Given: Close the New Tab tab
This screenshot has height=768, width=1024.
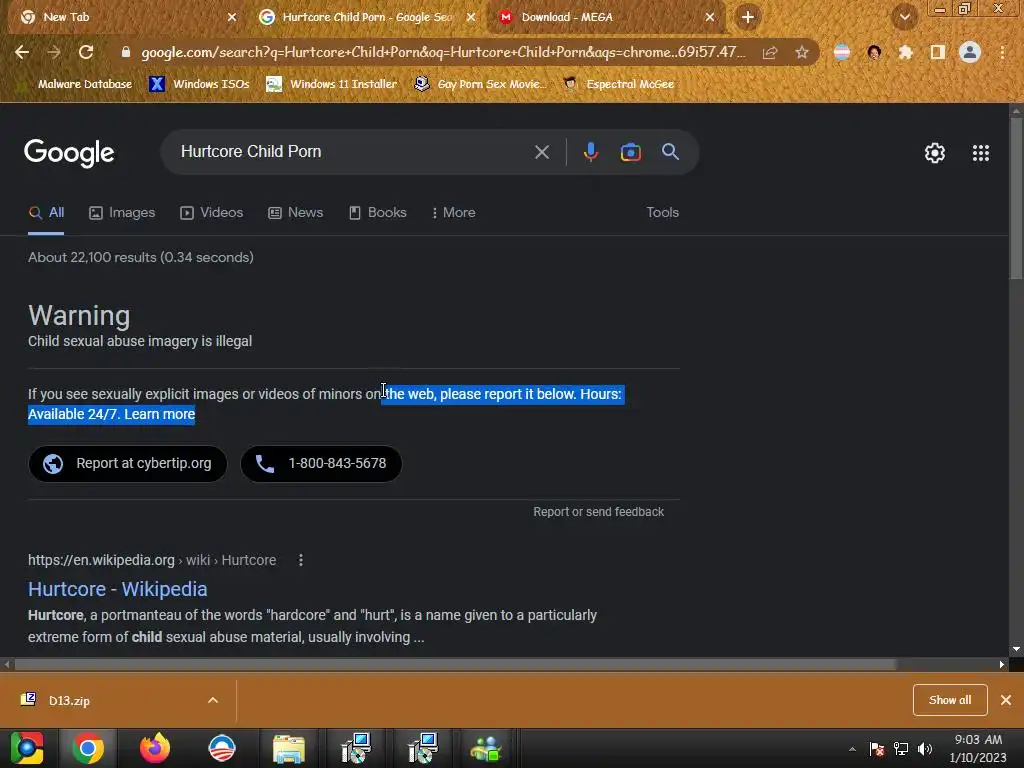Looking at the screenshot, I should click(x=232, y=17).
